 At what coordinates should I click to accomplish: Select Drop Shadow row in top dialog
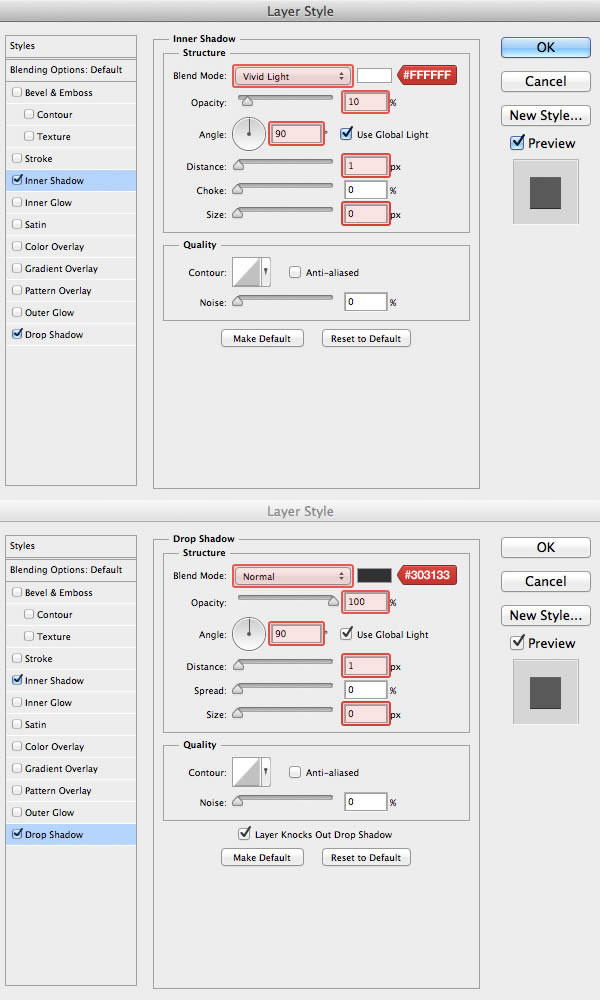(x=71, y=335)
